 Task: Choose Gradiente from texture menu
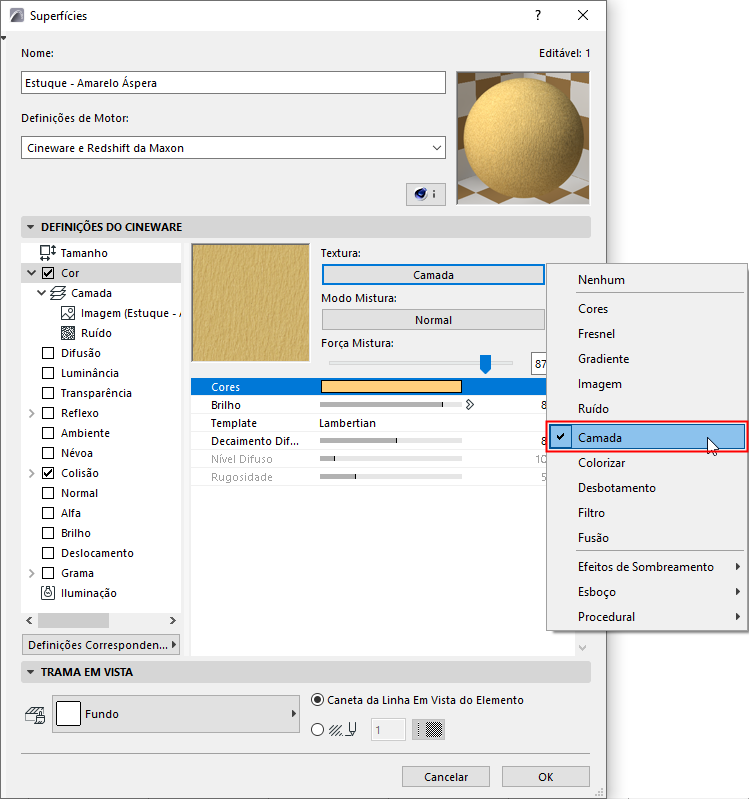coord(647,359)
